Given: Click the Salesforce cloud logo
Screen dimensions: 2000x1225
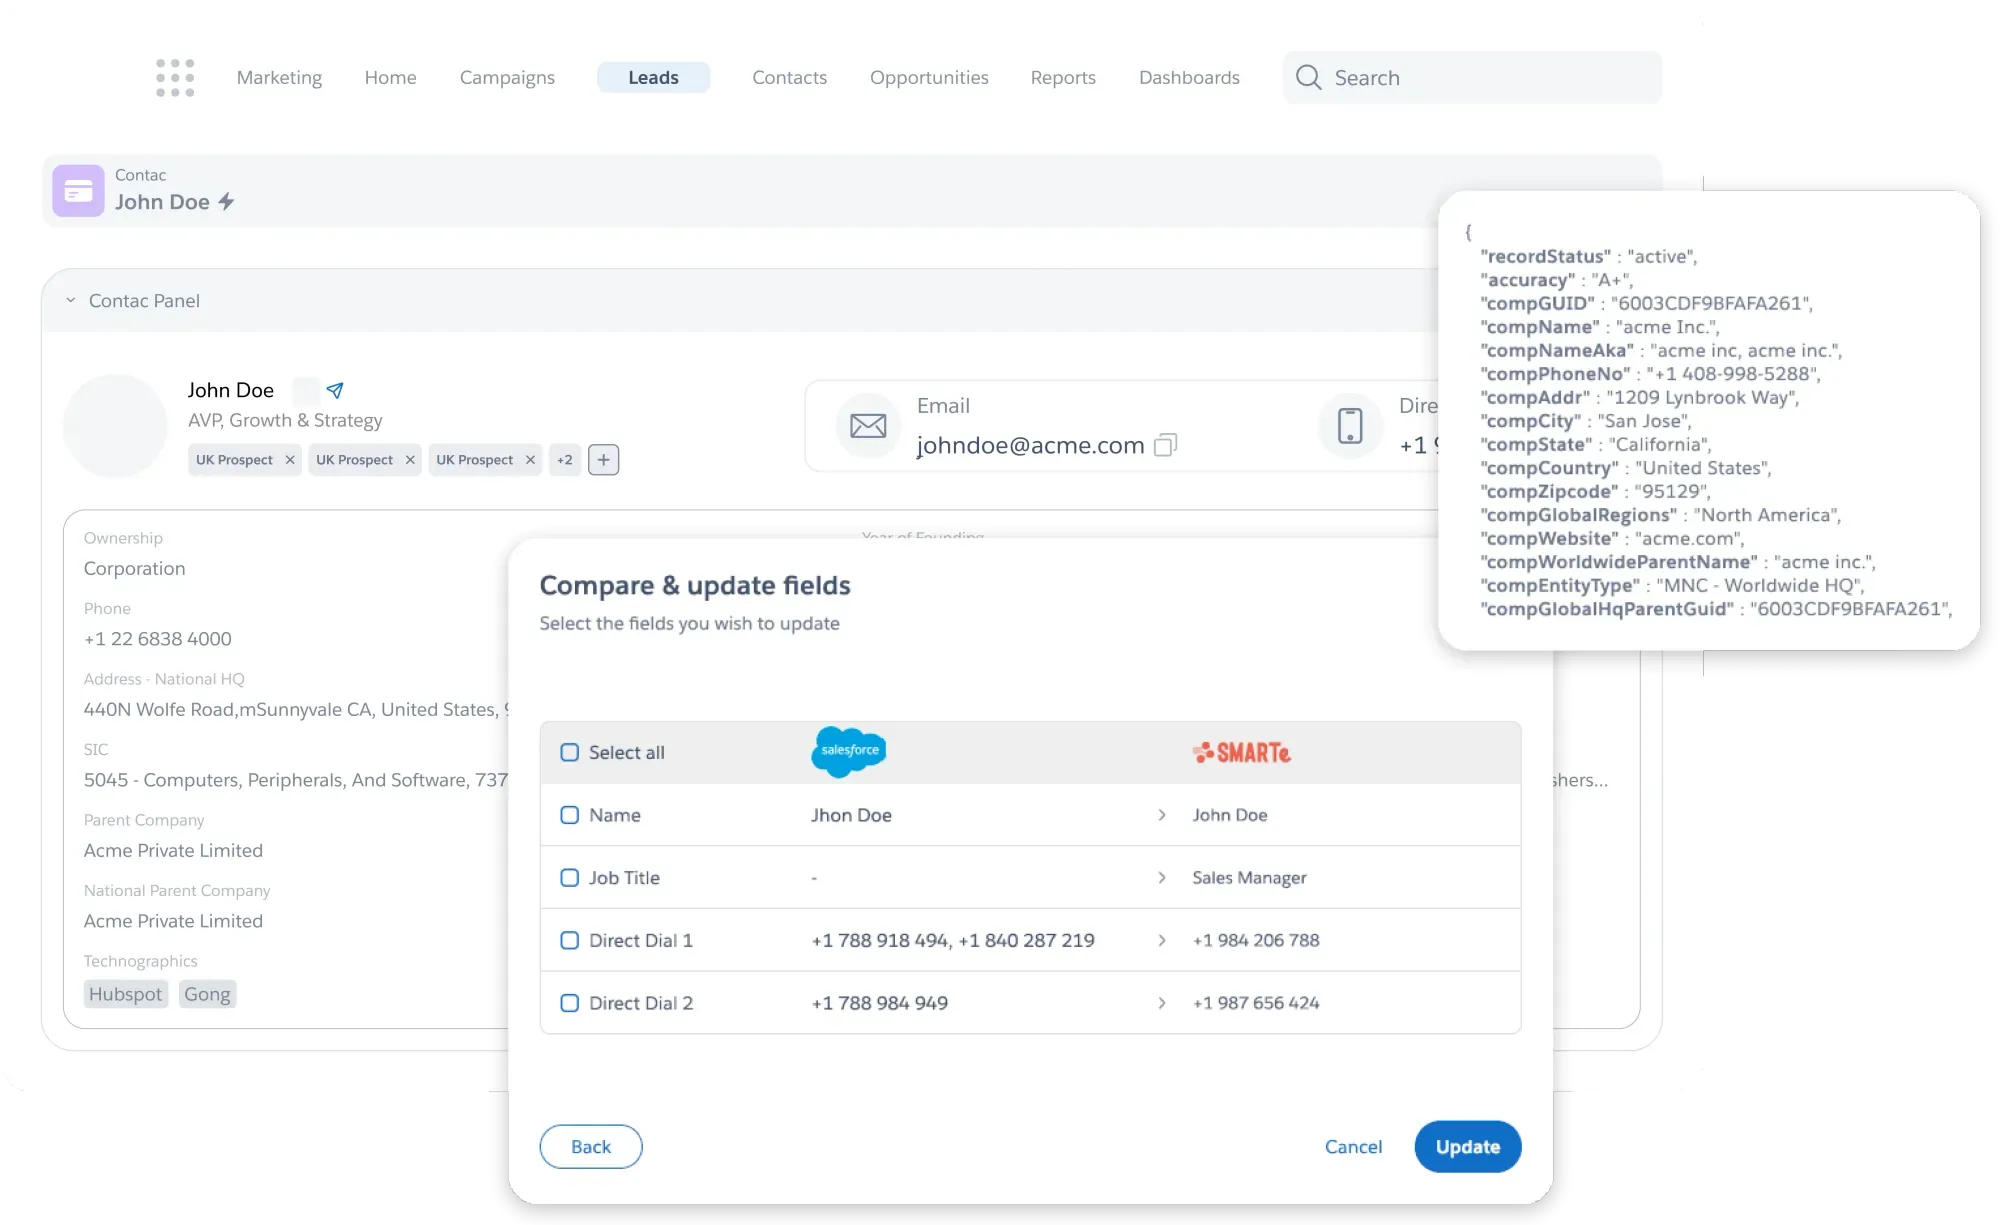Looking at the screenshot, I should point(849,751).
